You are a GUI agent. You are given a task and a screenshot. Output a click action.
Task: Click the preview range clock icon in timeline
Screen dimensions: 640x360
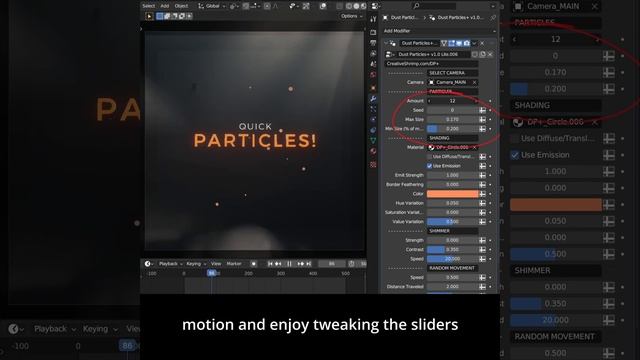351,264
